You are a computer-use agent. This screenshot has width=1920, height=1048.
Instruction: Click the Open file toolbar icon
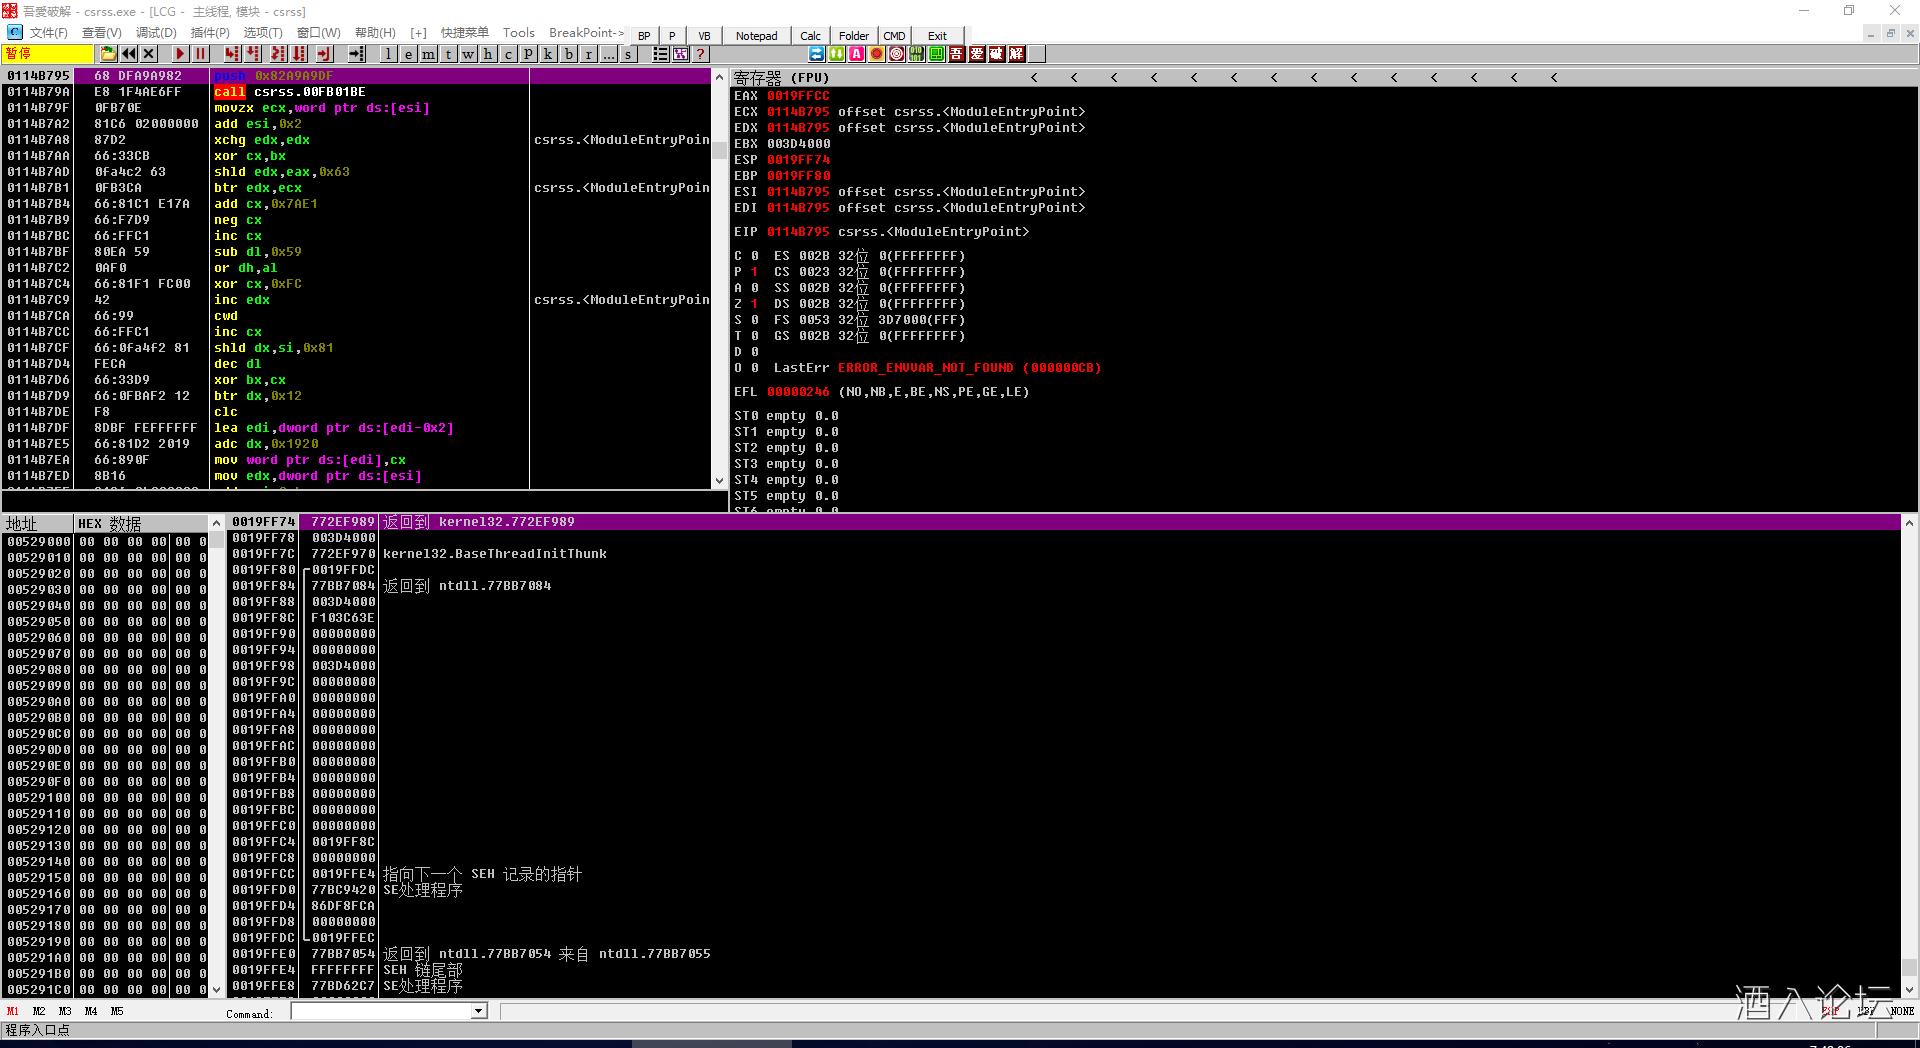(108, 54)
